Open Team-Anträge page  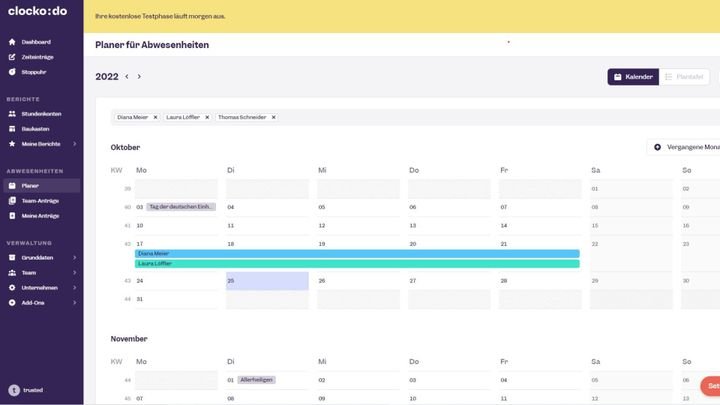40,201
